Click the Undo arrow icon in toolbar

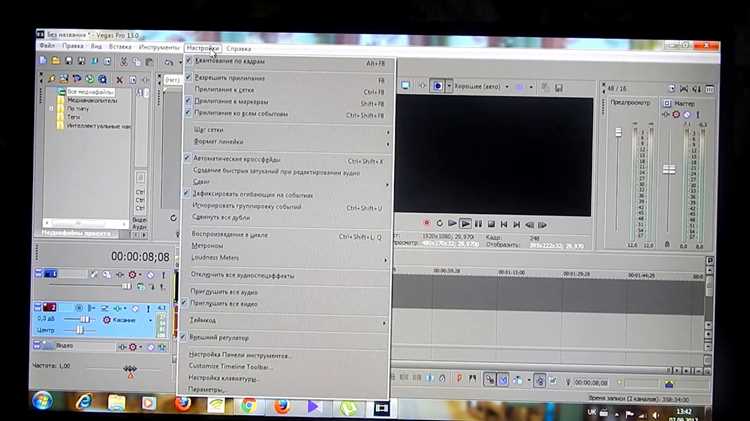coord(169,62)
